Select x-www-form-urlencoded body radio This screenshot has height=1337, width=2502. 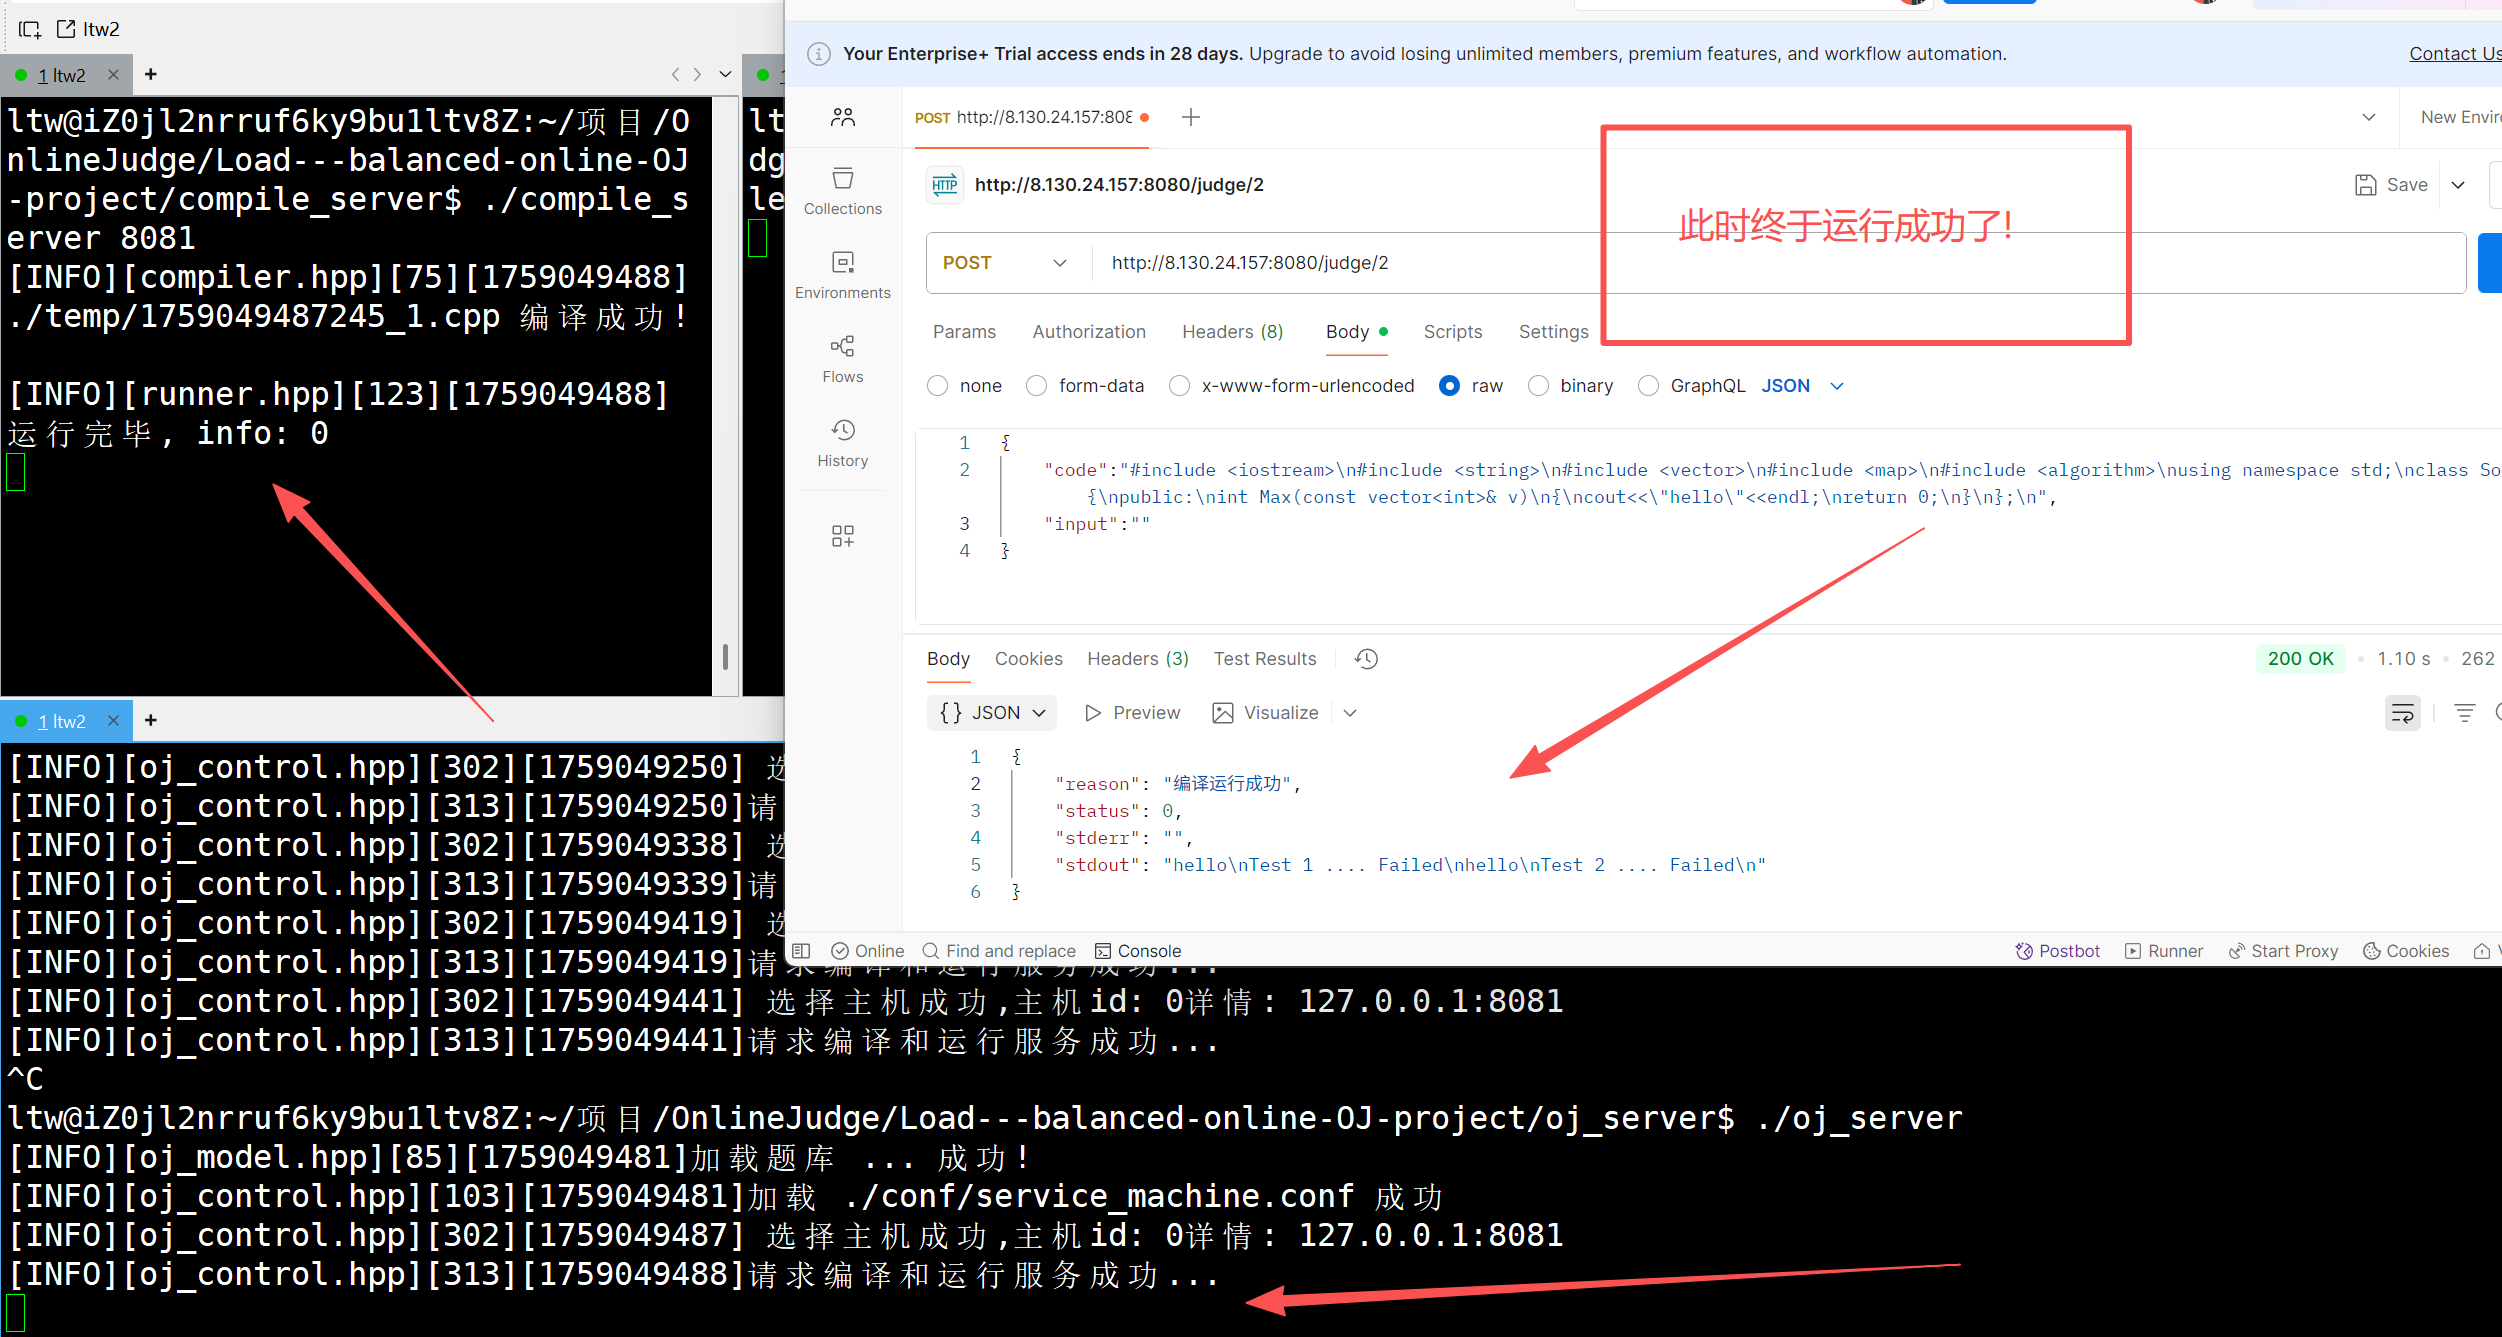tap(1180, 386)
